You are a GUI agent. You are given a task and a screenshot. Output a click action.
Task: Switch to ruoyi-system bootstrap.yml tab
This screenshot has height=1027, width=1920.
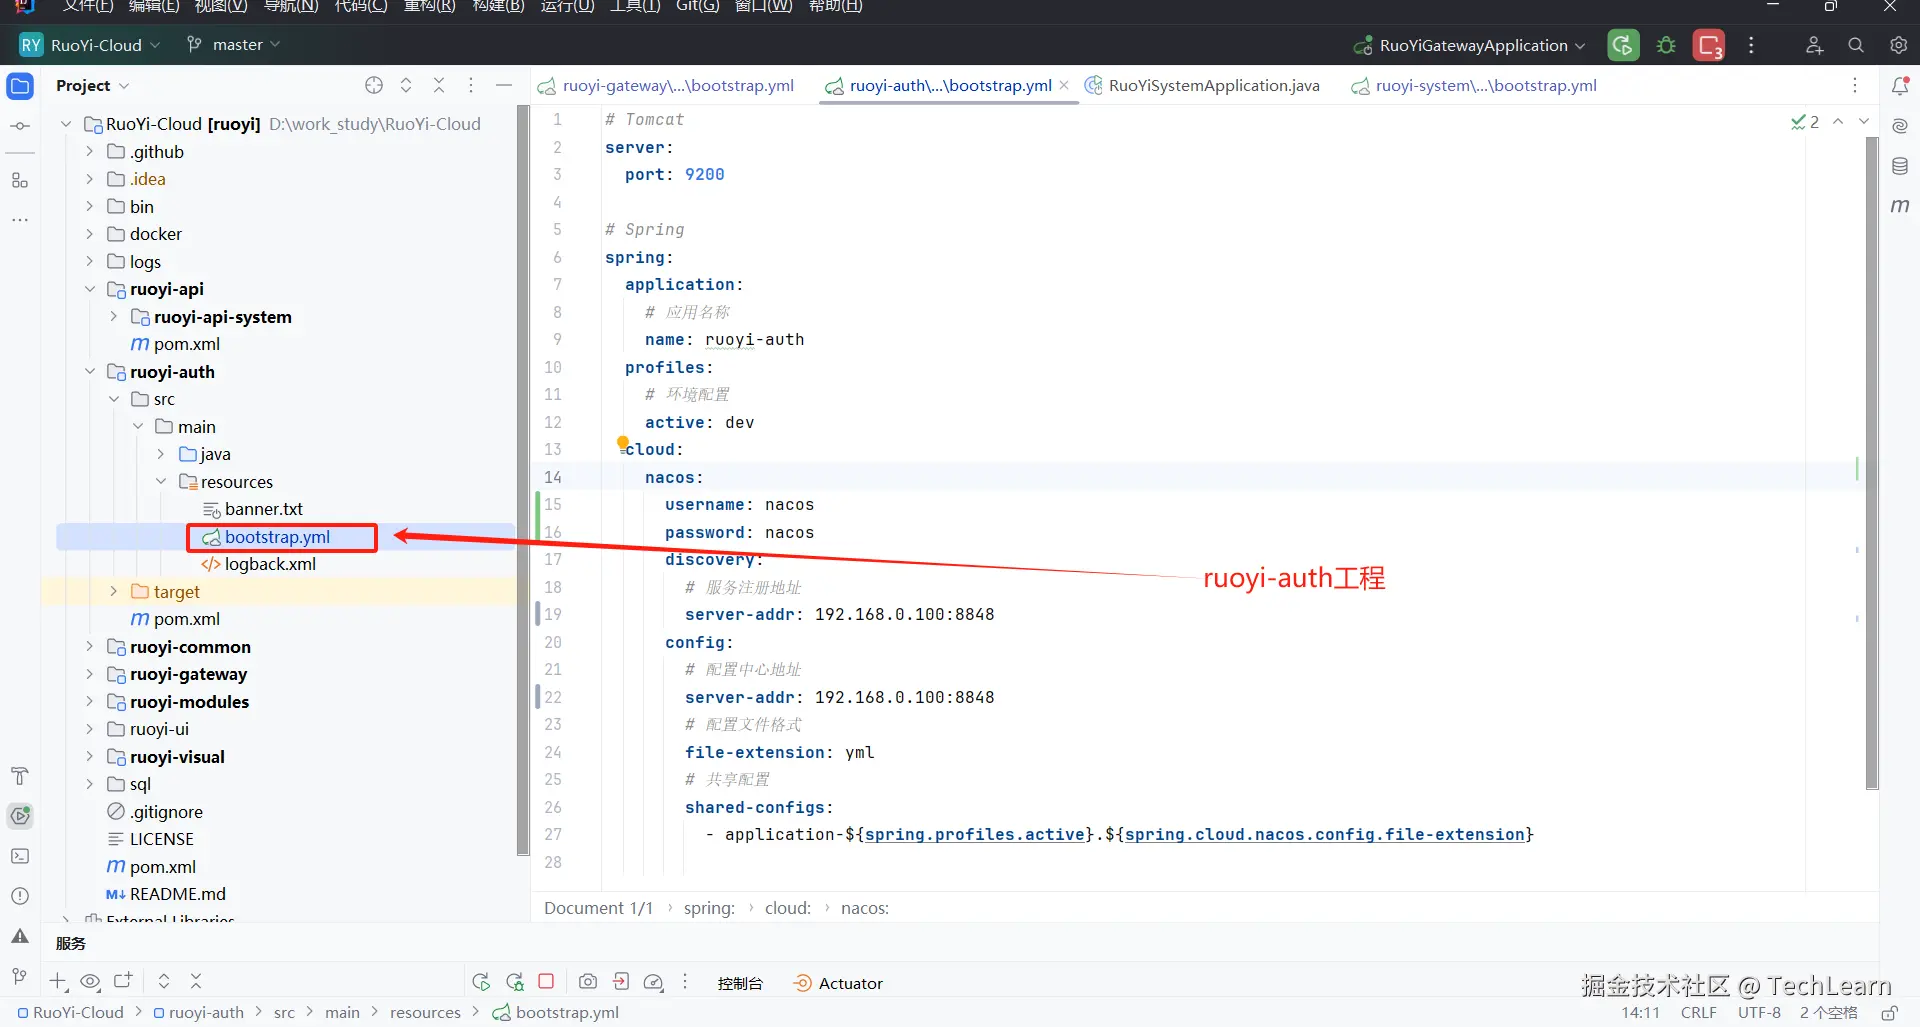(1474, 86)
